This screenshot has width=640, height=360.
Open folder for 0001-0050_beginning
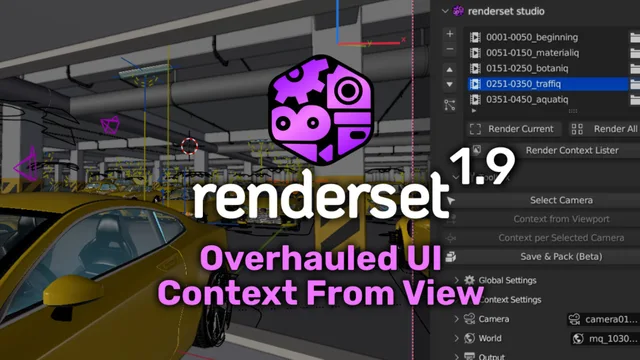tap(635, 37)
